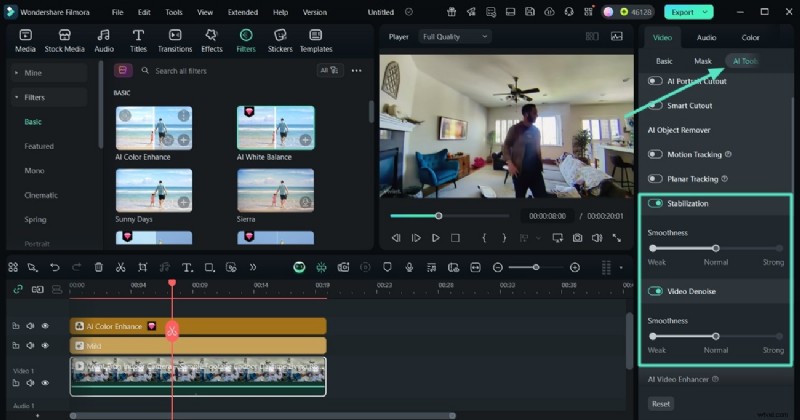Viewport: 800px width, 420px height.
Task: Enable the Motion Tracking toggle
Action: (x=656, y=154)
